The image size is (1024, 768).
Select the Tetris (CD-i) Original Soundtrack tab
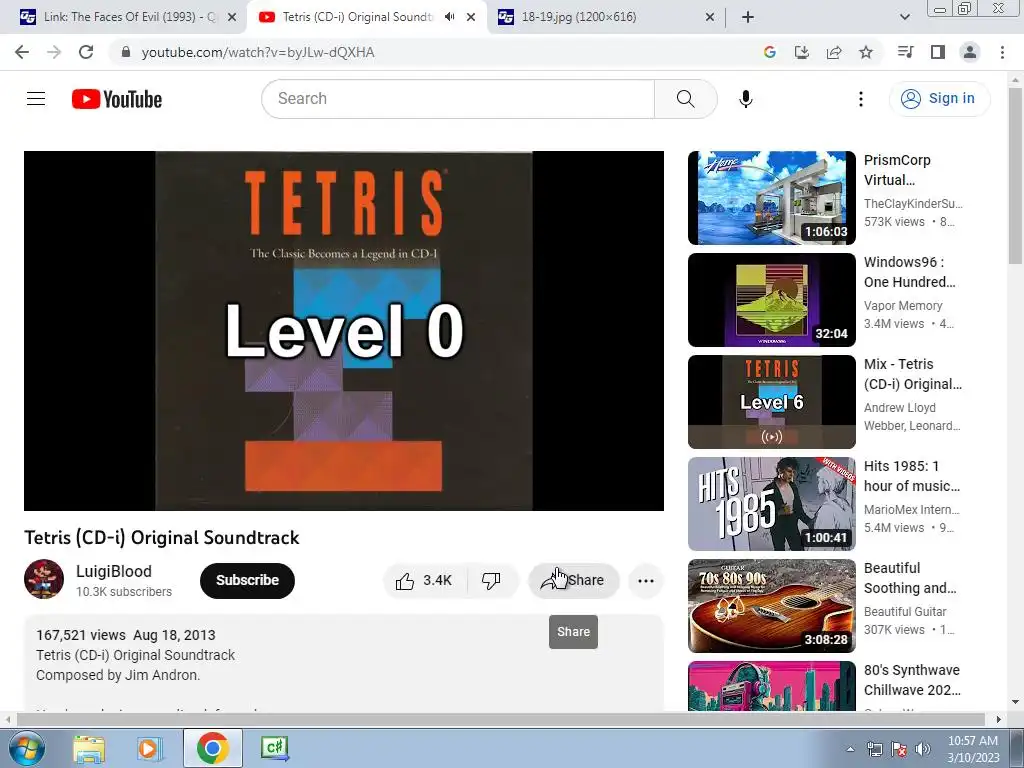tap(357, 17)
